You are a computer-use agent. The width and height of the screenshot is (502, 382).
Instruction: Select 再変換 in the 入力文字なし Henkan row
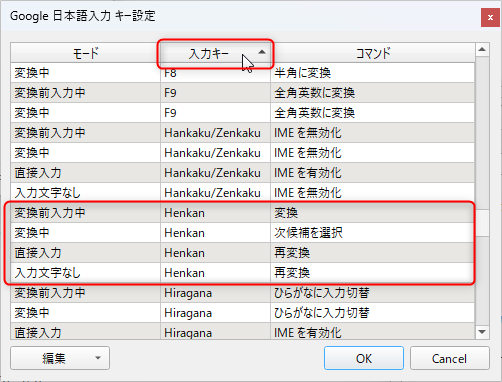click(373, 273)
